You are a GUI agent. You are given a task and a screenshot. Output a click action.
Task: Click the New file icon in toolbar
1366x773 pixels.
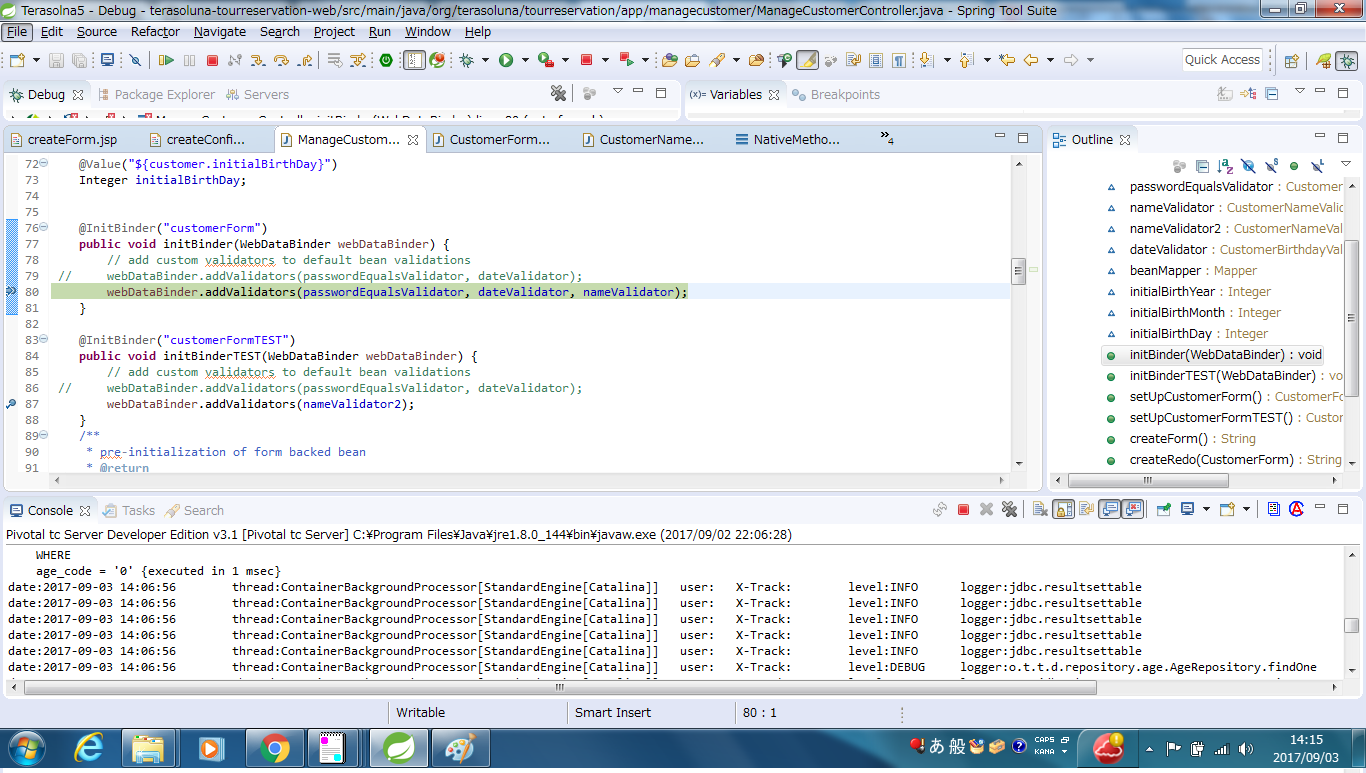pyautogui.click(x=17, y=60)
